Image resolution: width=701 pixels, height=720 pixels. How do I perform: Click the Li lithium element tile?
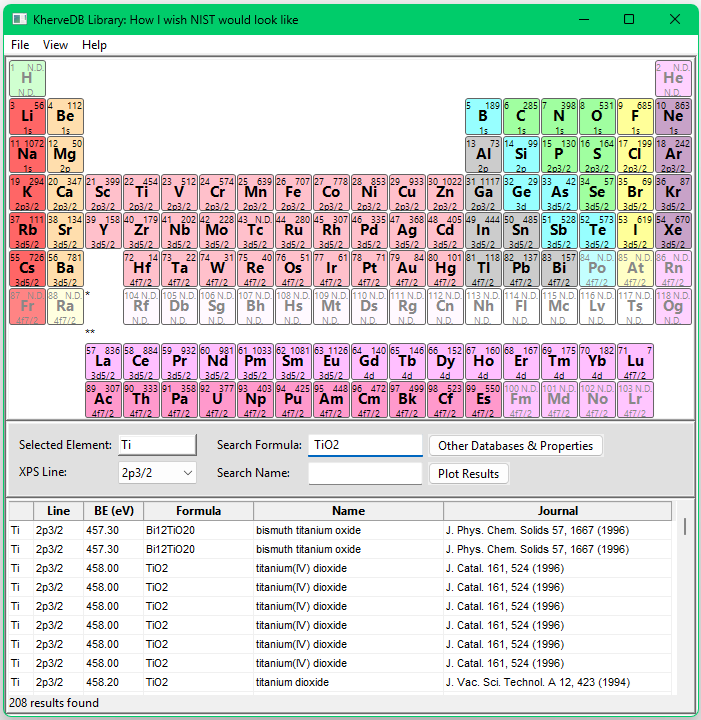pos(28,117)
